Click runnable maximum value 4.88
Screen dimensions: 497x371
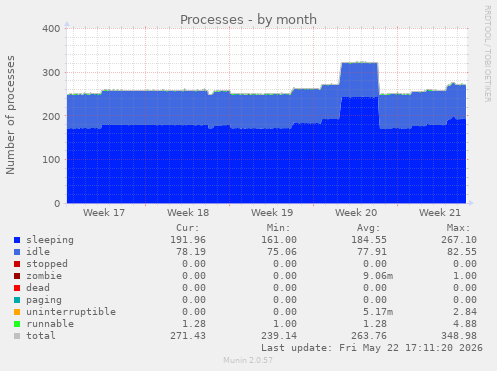(465, 324)
